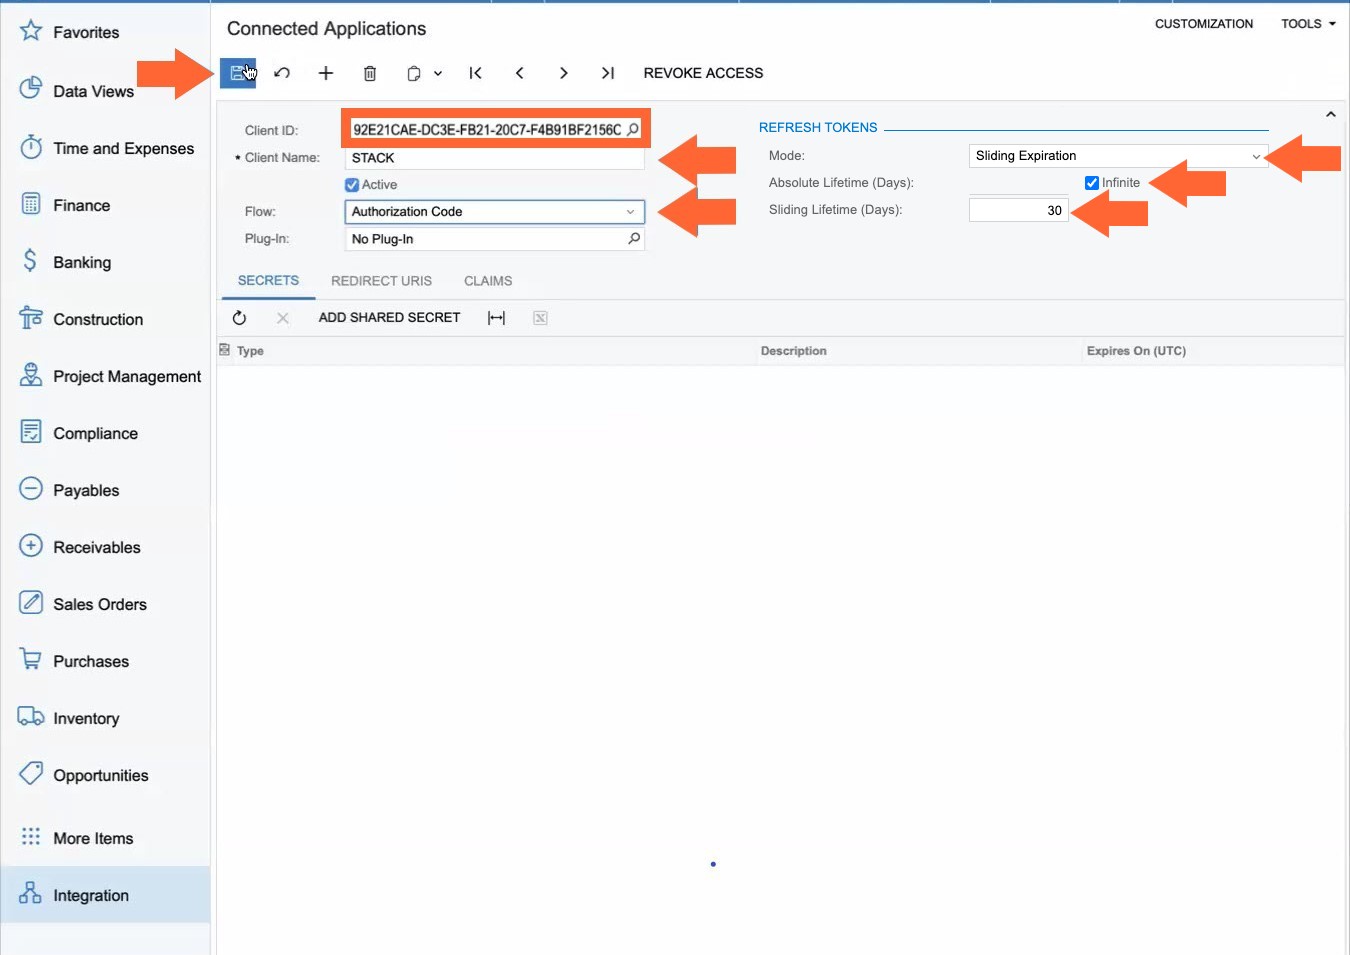Open Client ID lookup magnifier
This screenshot has height=955, width=1350.
coord(633,129)
